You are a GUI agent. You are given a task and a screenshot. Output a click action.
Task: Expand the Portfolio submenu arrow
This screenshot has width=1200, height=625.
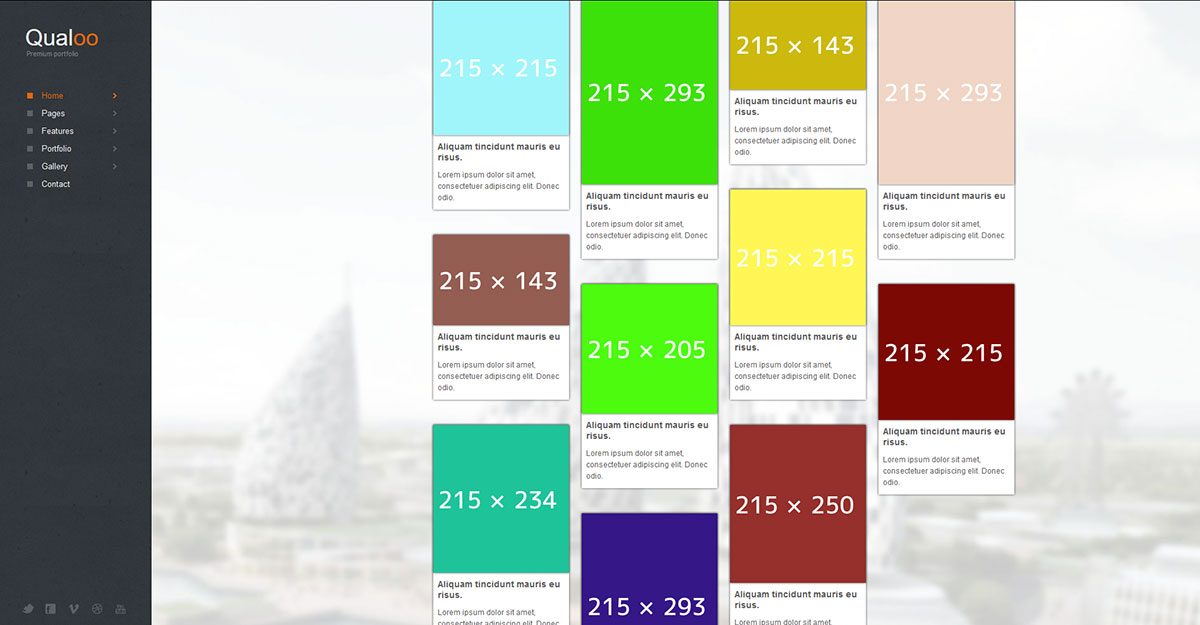pyautogui.click(x=115, y=149)
